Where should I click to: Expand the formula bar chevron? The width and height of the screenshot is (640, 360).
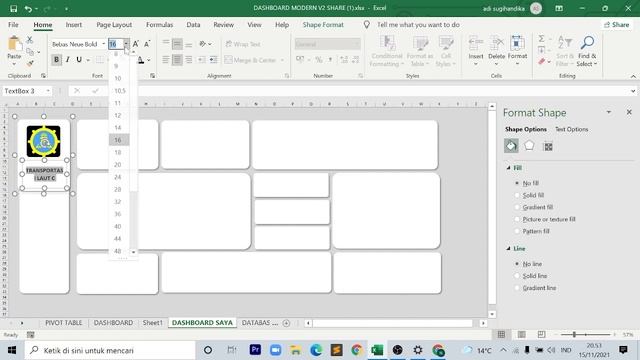[x=633, y=91]
